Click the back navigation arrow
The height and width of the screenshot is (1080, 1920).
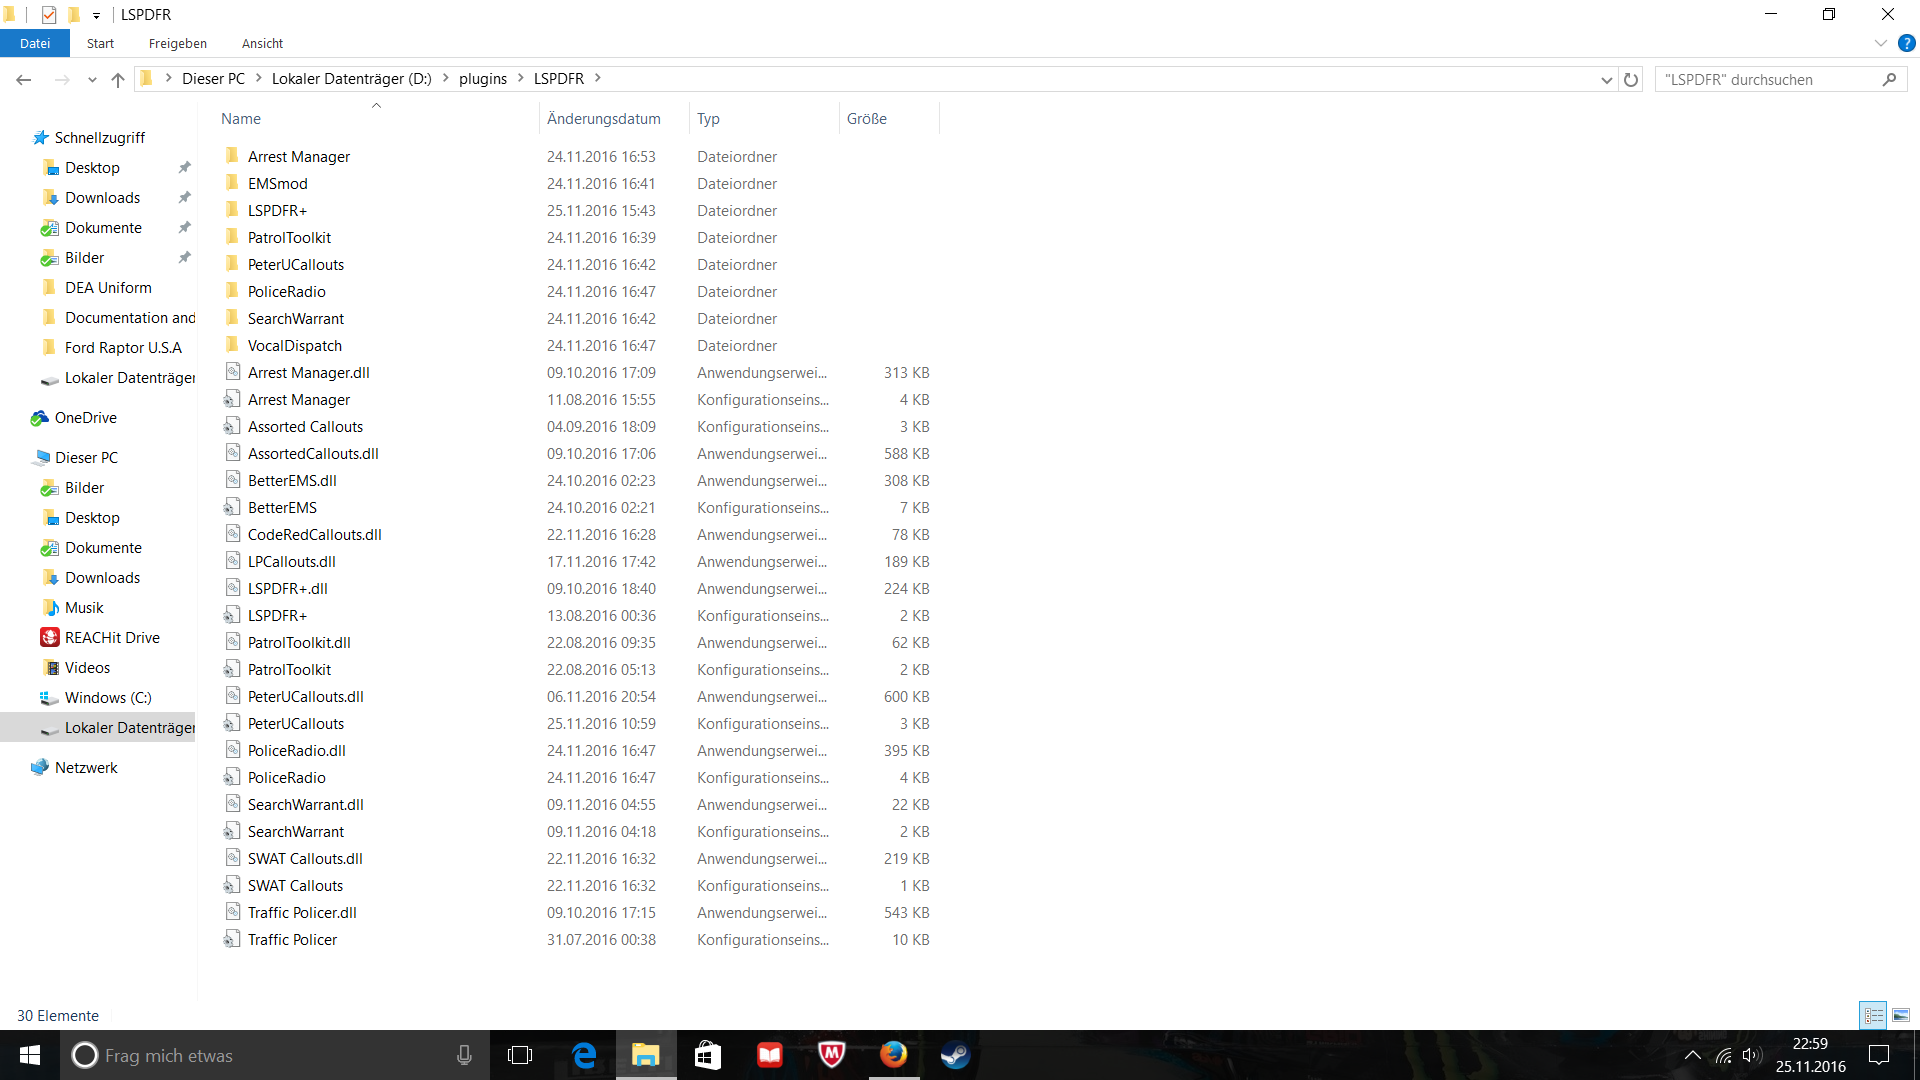coord(24,79)
